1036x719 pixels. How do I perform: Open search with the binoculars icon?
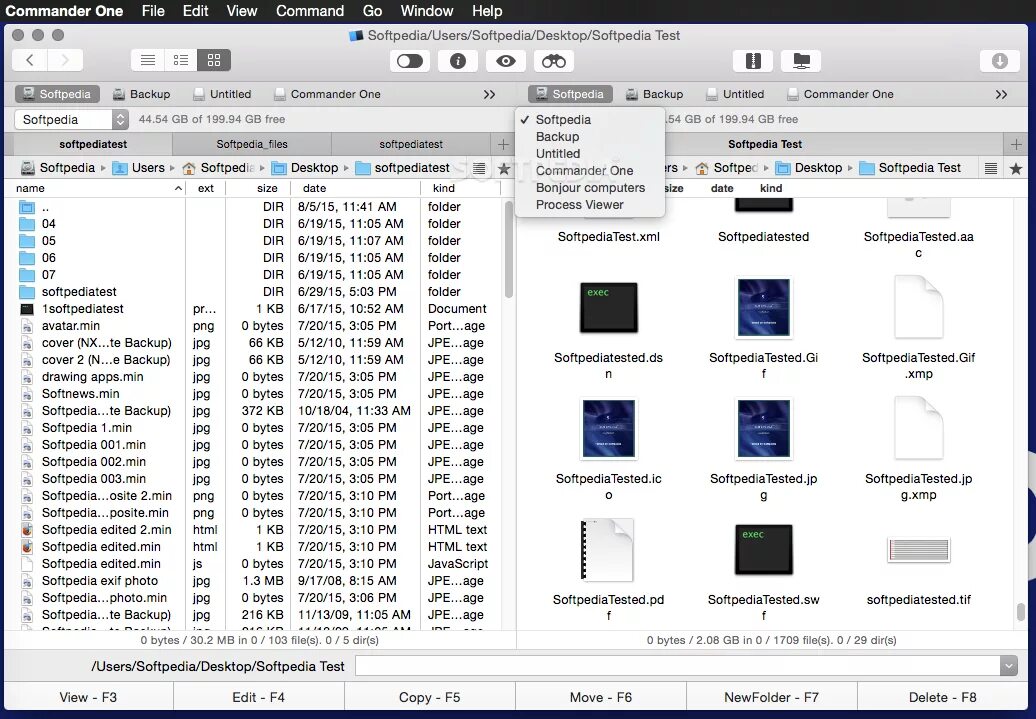pos(554,61)
